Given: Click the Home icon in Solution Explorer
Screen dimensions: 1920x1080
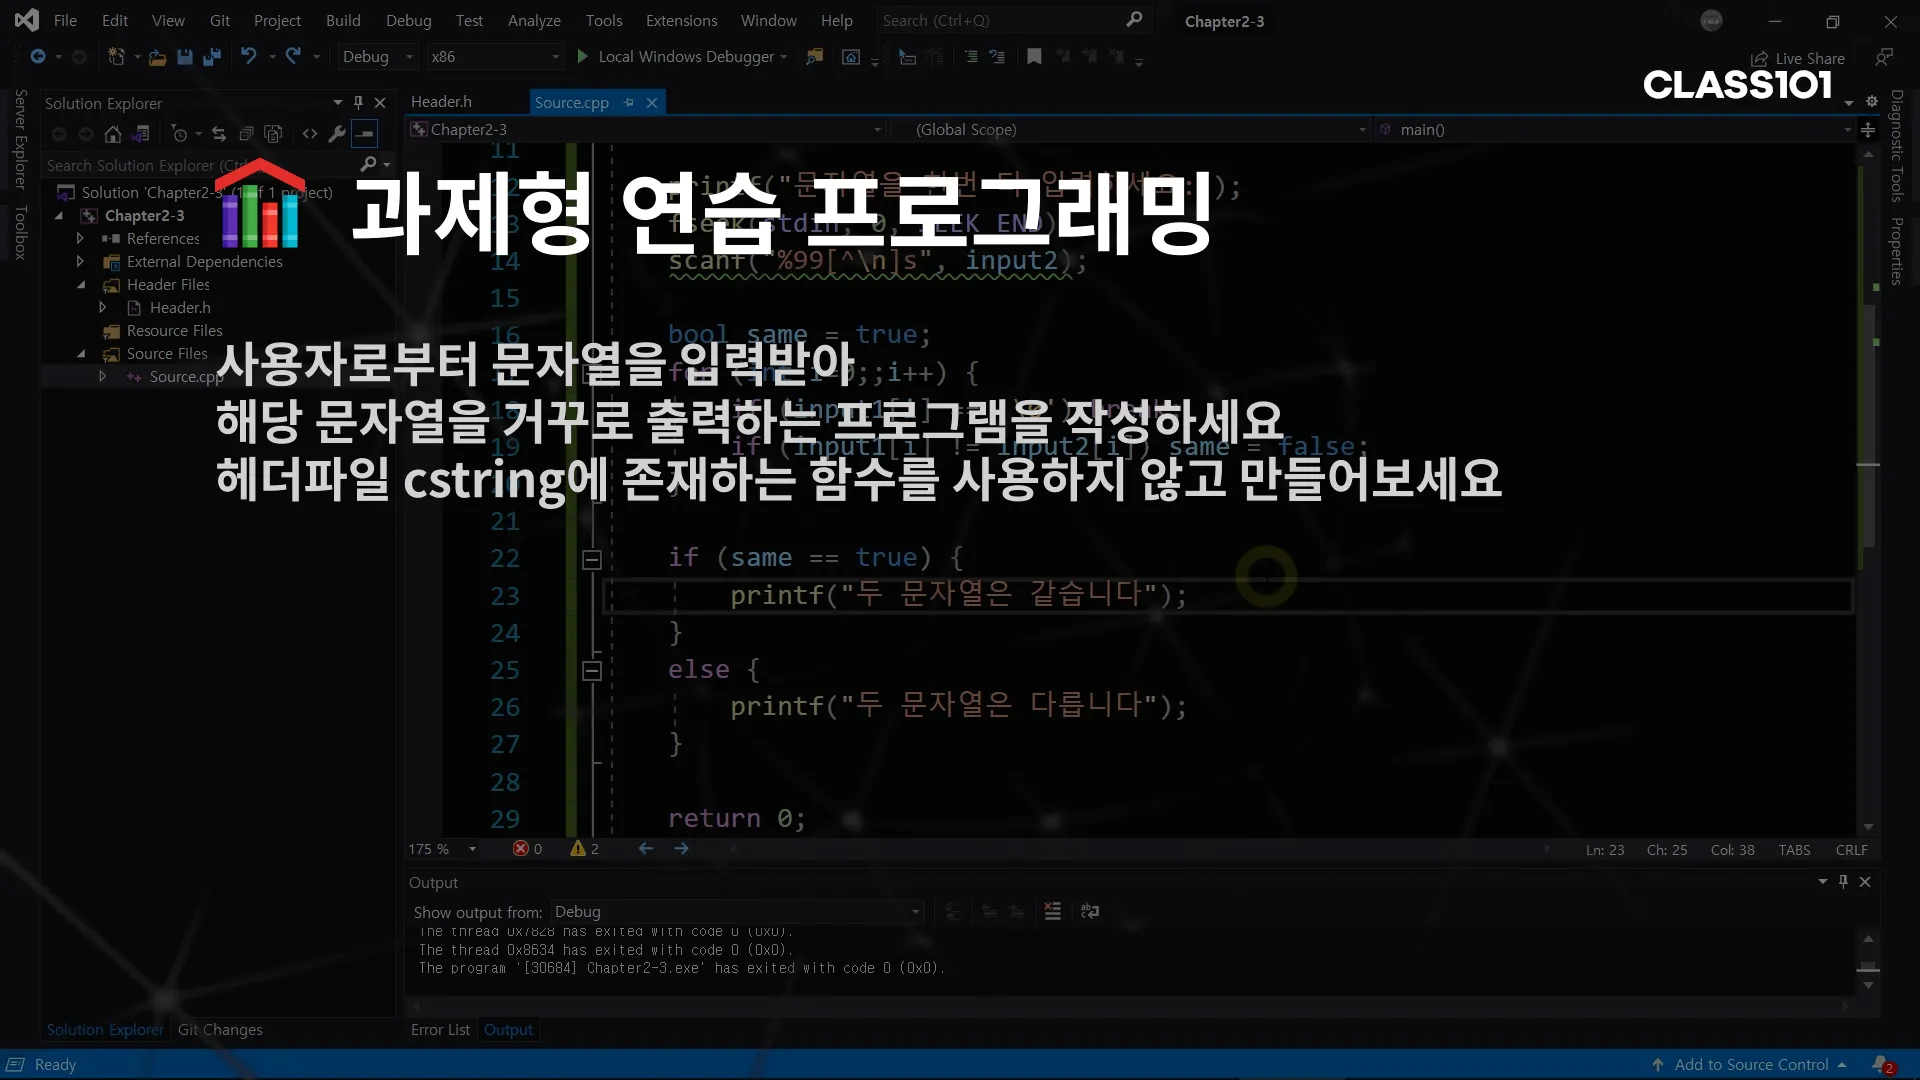Looking at the screenshot, I should pyautogui.click(x=113, y=134).
